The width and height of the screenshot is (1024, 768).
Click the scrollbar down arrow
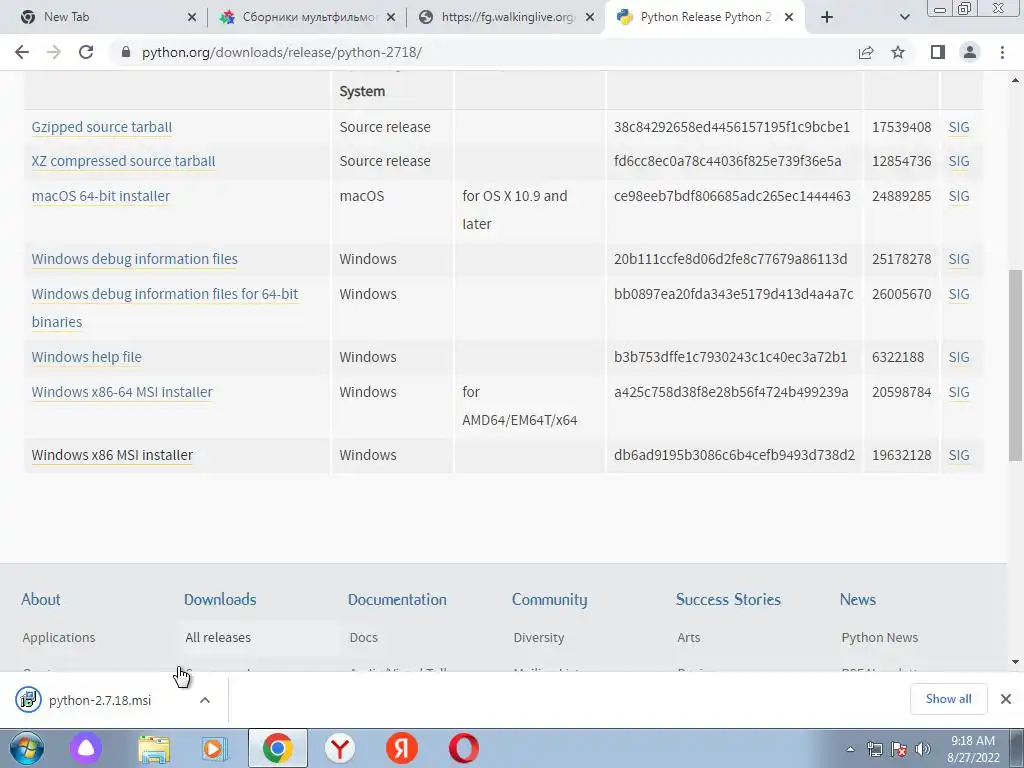click(1016, 662)
